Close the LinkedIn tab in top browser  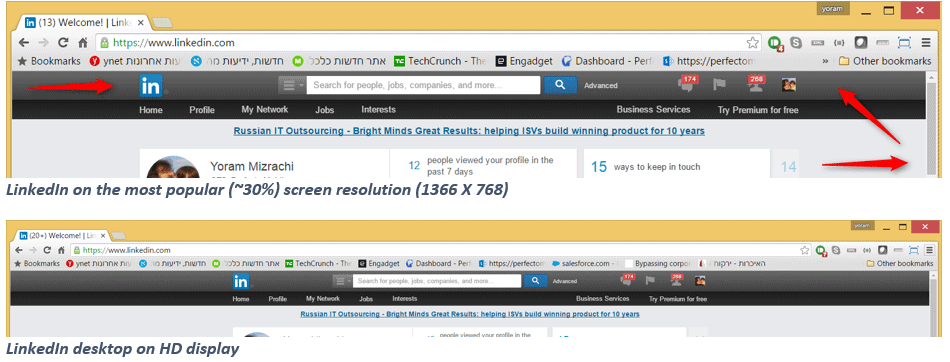(x=141, y=23)
